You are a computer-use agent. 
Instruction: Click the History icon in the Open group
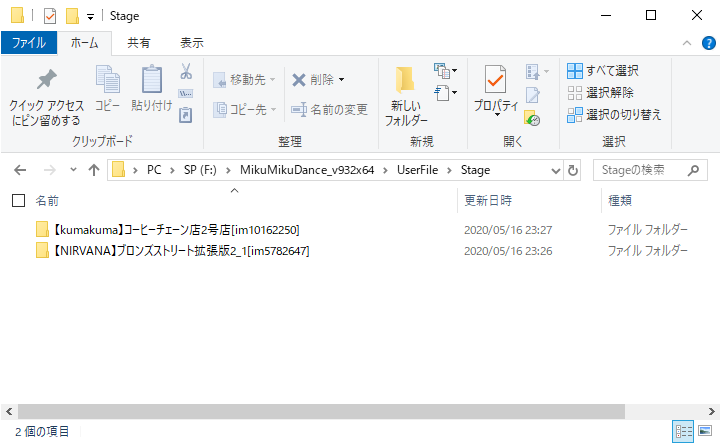532,118
